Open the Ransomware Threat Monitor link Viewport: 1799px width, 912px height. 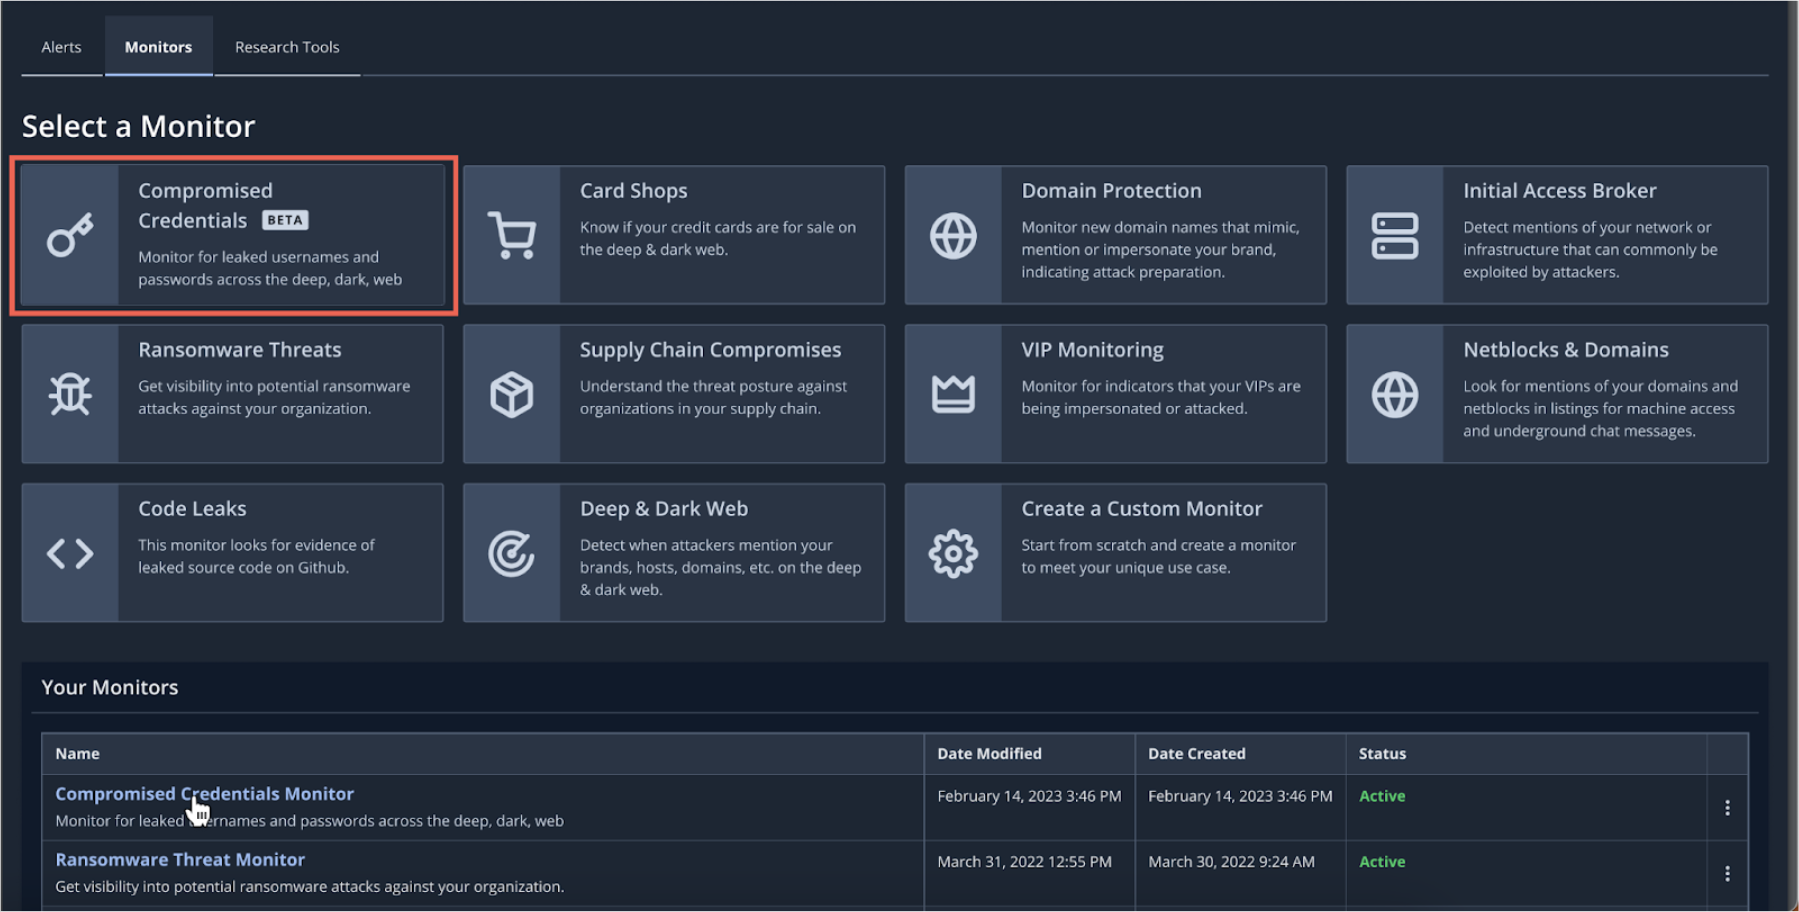point(180,859)
